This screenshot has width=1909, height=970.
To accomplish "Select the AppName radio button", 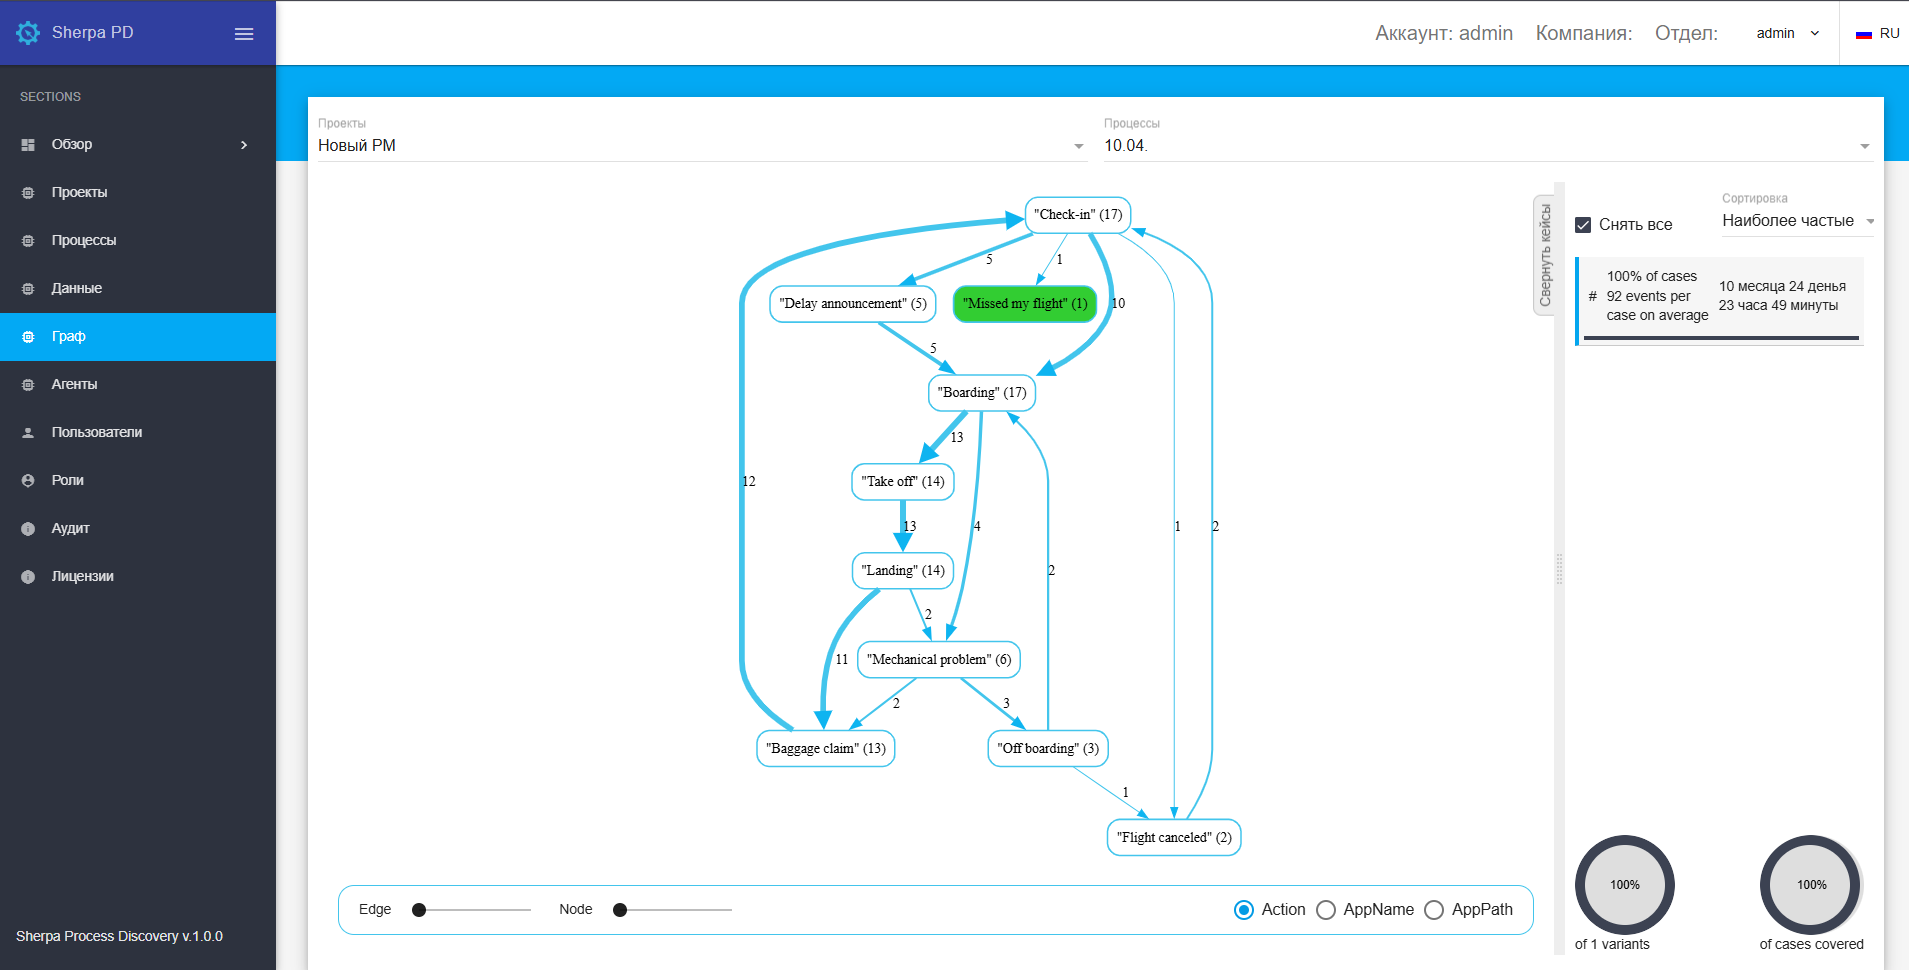I will point(1326,910).
